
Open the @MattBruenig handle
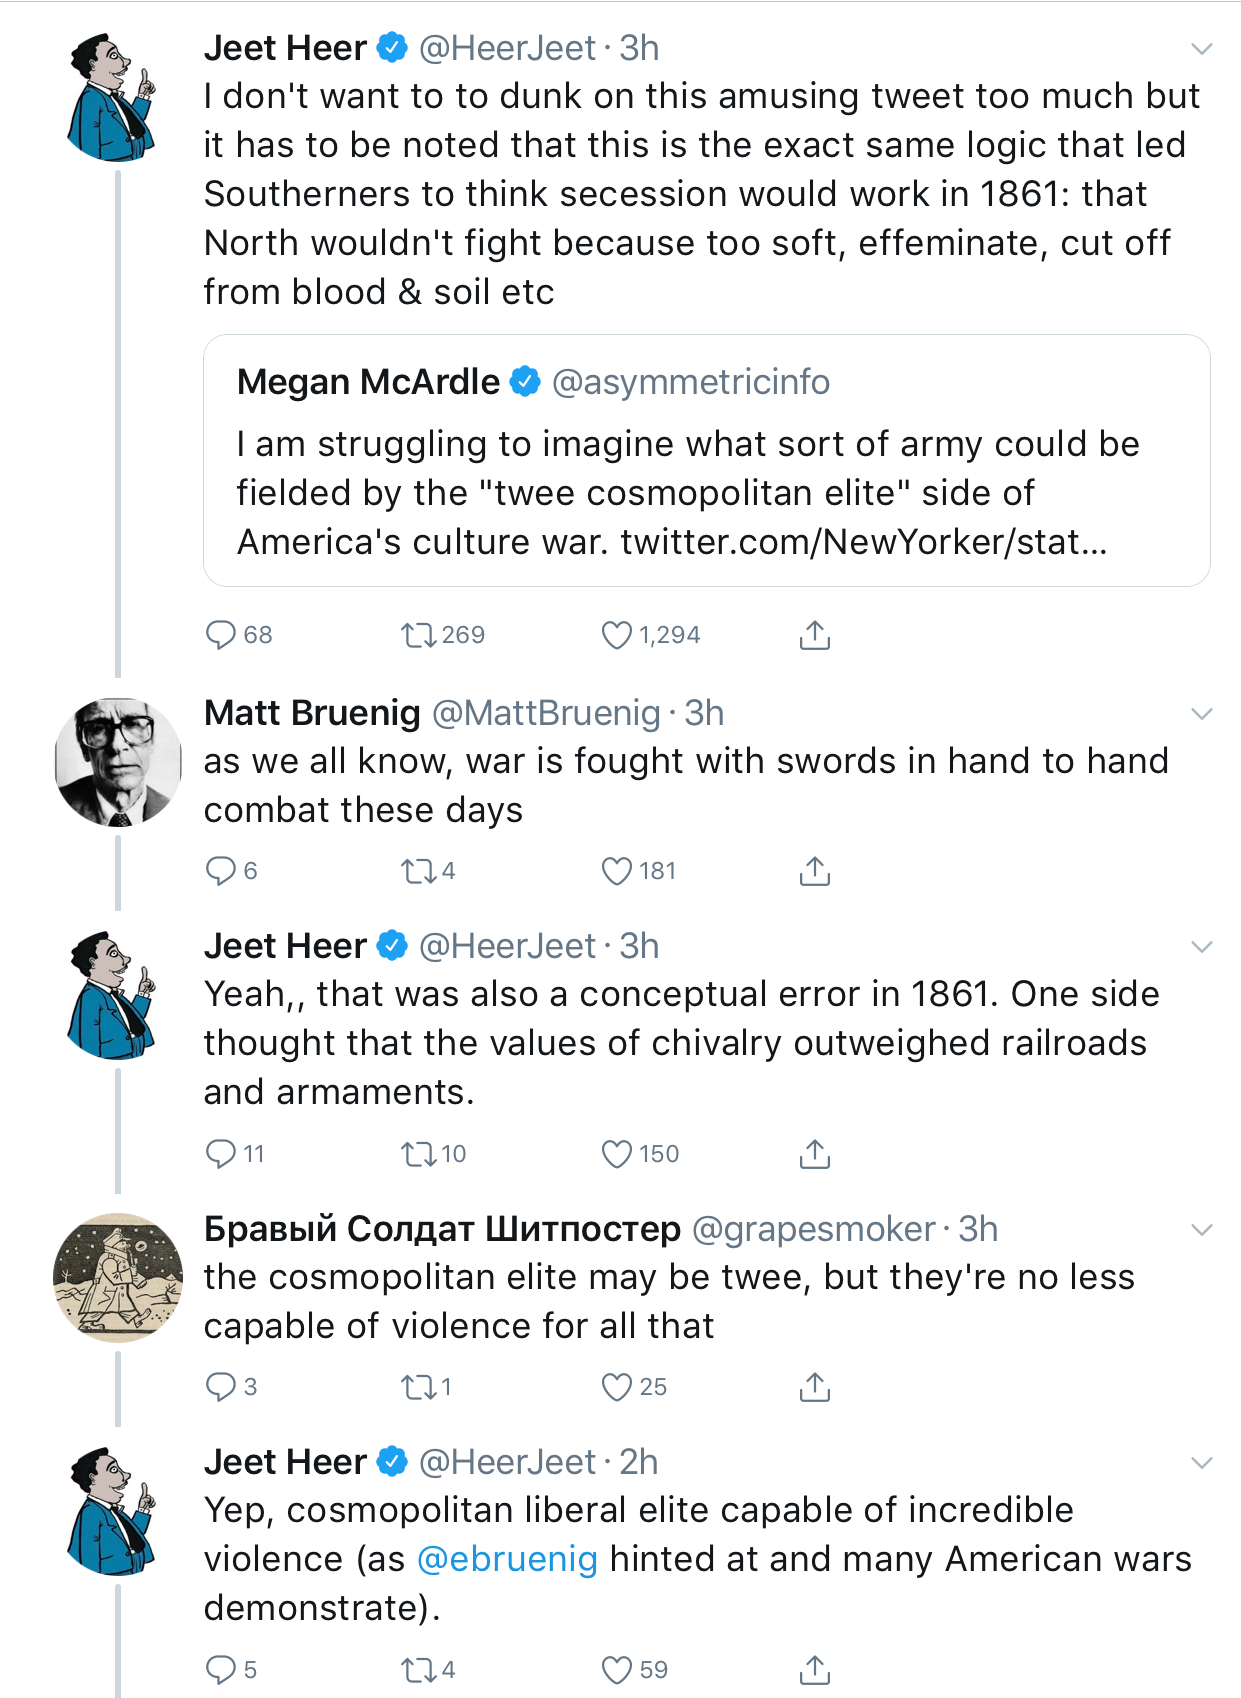(546, 713)
